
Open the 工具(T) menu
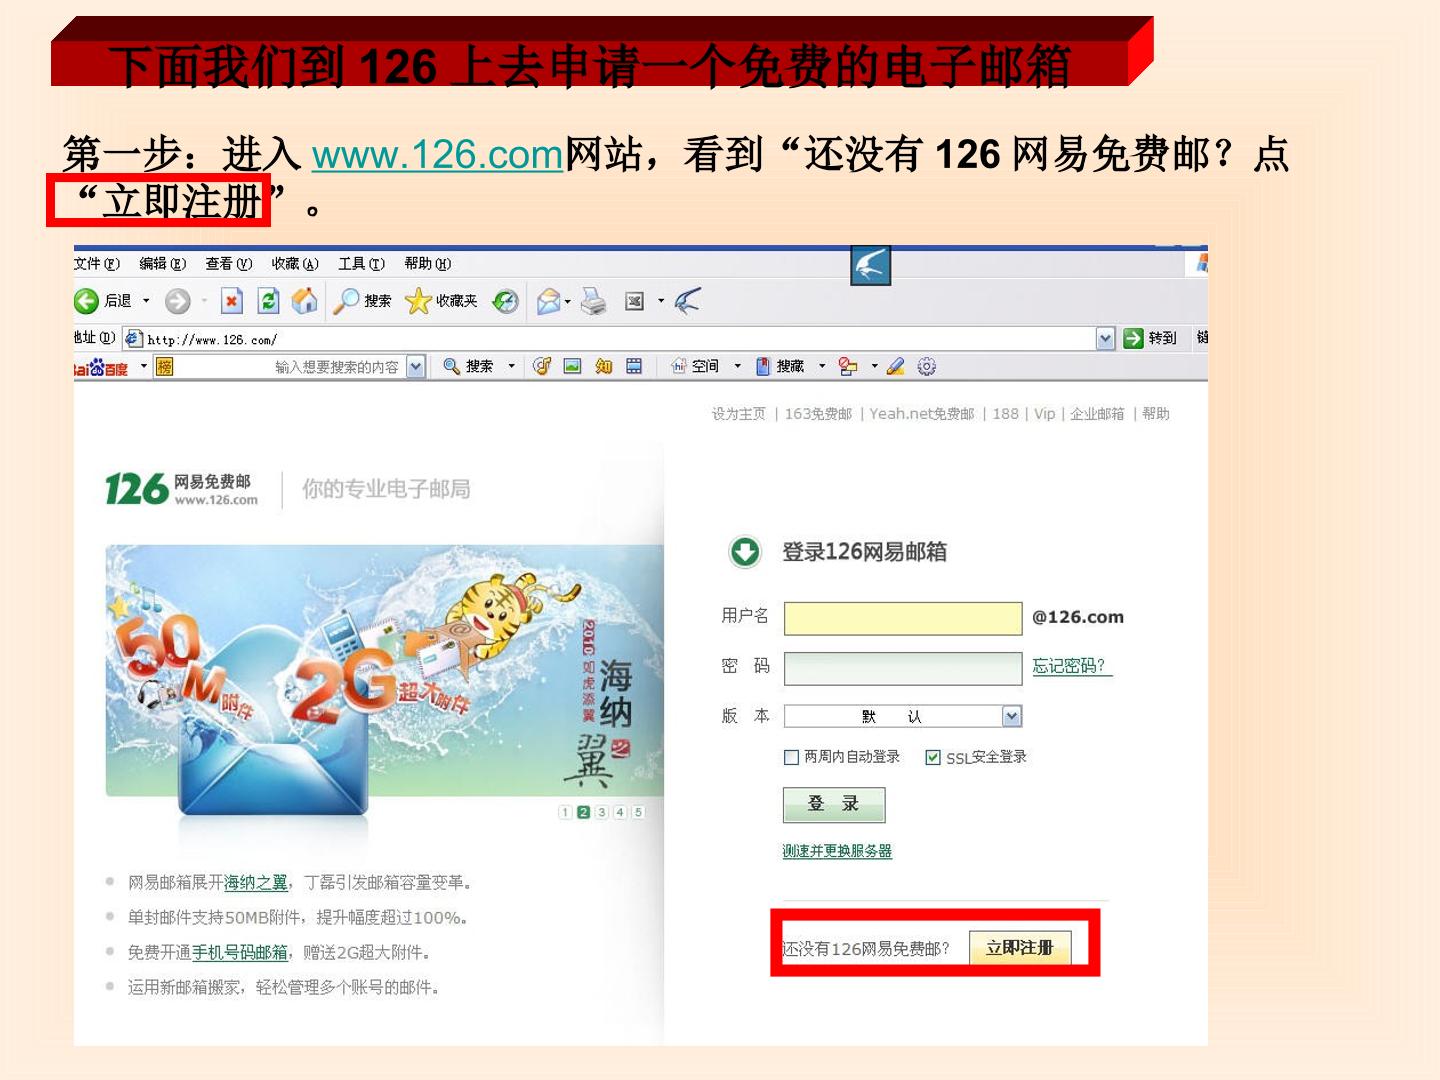(361, 264)
